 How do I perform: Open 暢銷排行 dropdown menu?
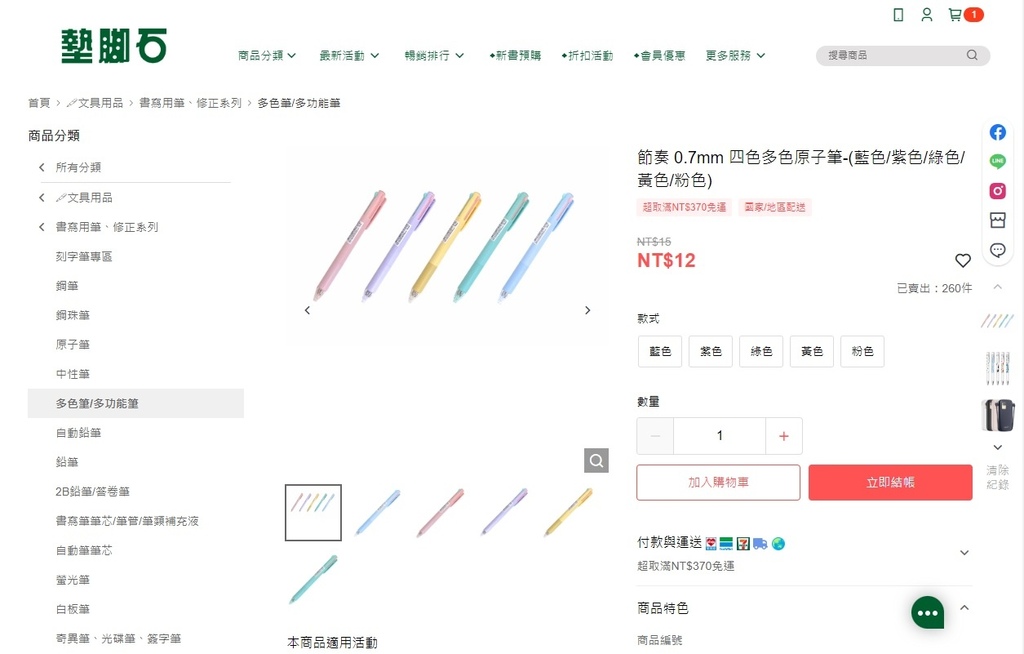tap(434, 56)
